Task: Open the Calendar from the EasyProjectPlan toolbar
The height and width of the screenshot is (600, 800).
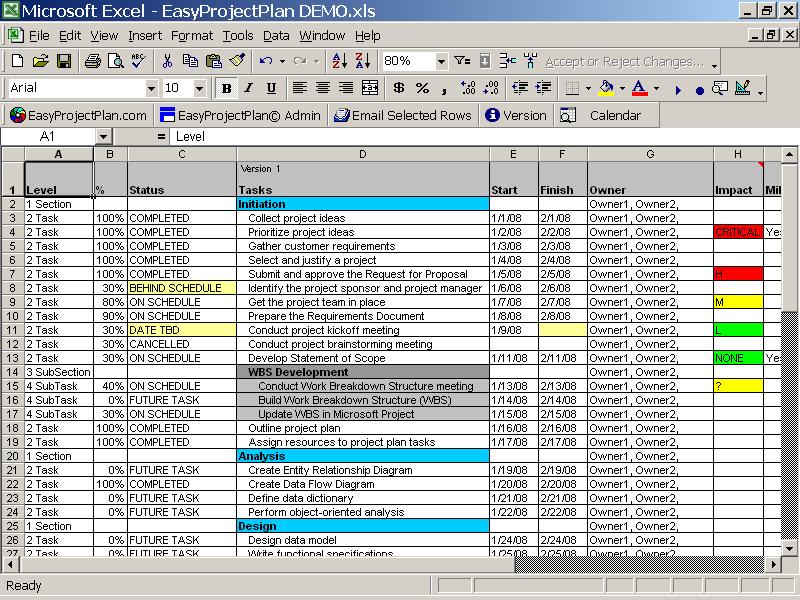Action: [x=600, y=114]
